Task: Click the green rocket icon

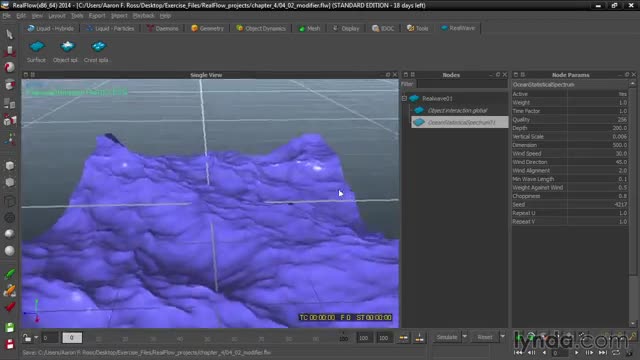Action: 9,274
